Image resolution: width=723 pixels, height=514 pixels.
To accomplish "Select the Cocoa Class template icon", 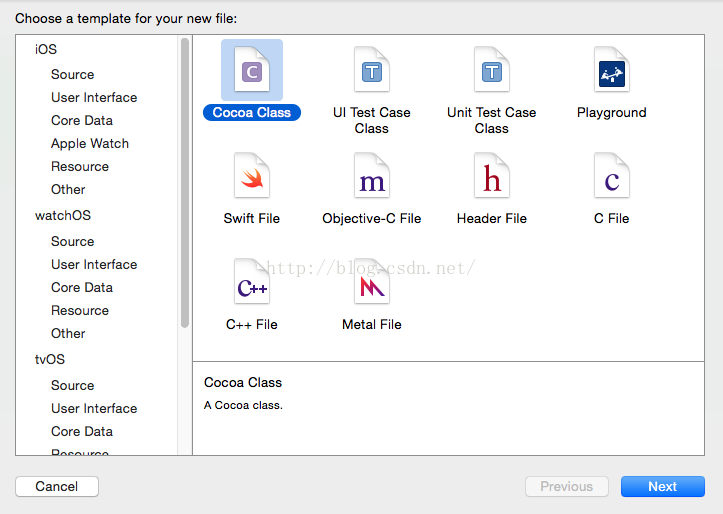I will [252, 70].
